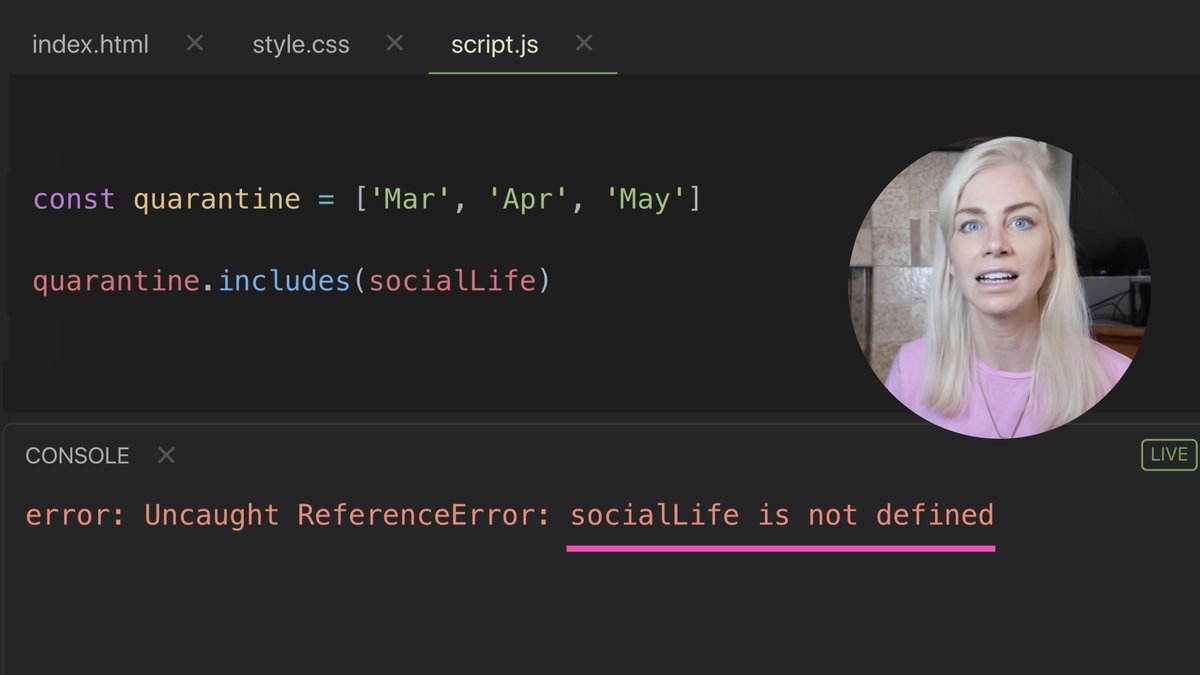
Task: Close the index.html tab
Action: pos(194,43)
